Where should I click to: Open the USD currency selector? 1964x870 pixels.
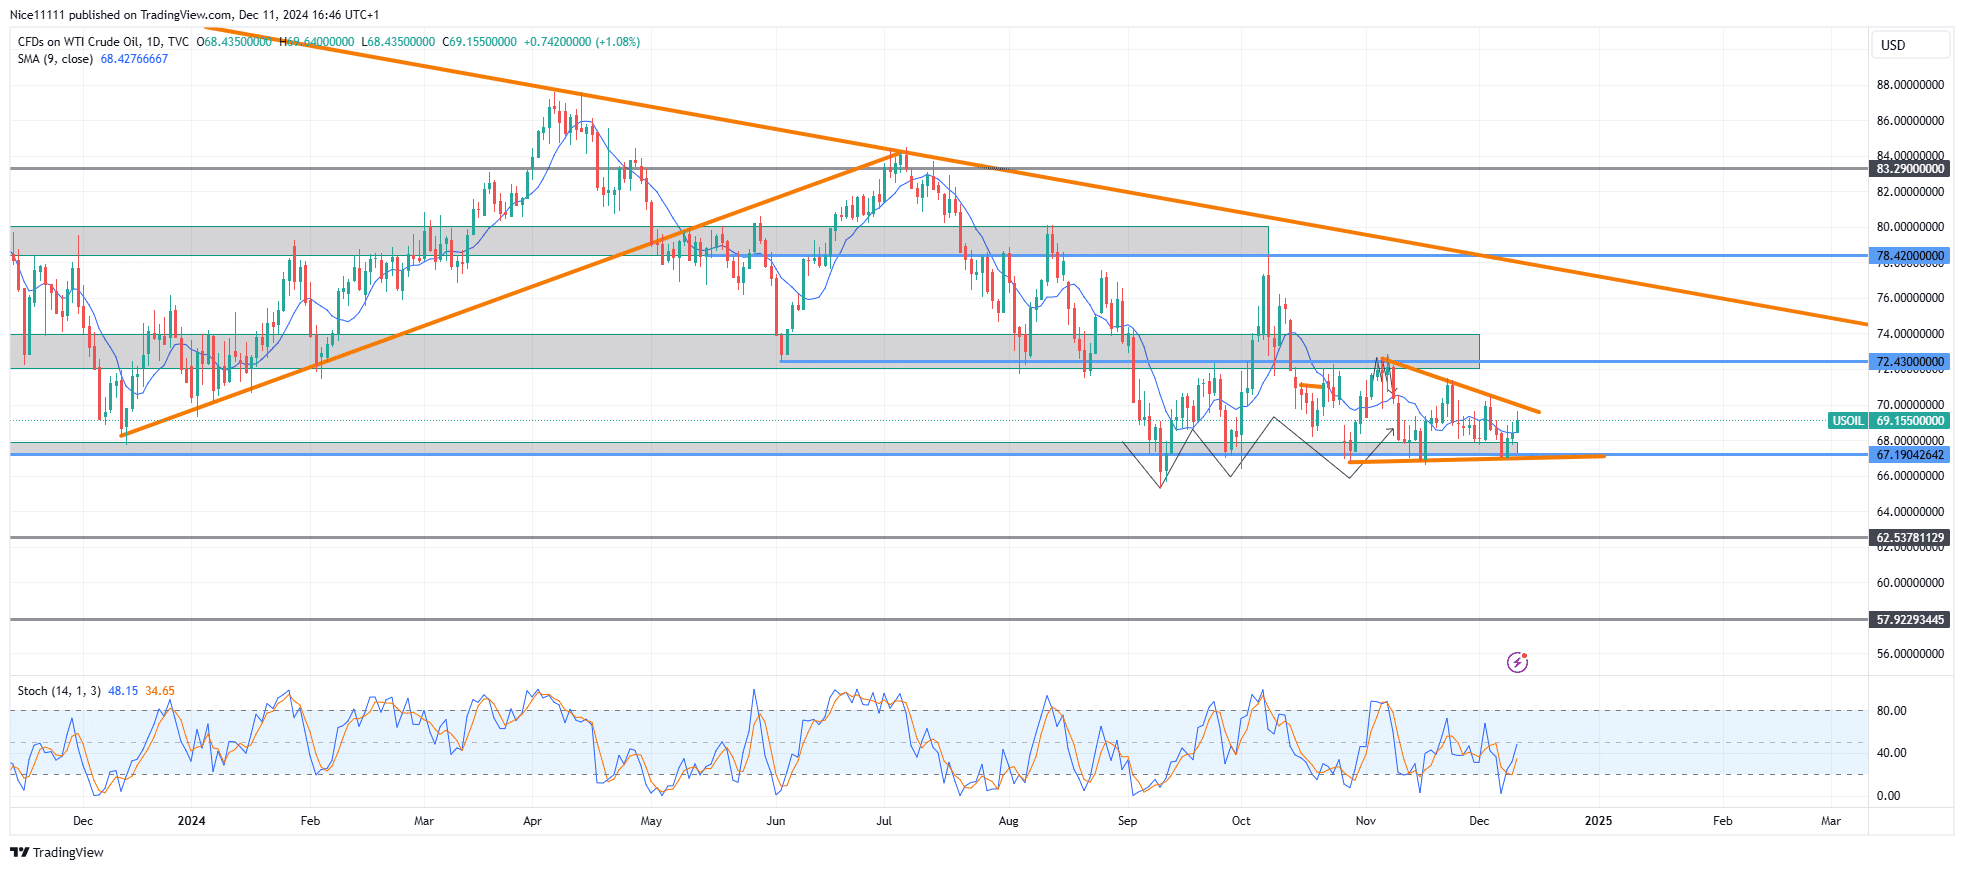(1910, 45)
